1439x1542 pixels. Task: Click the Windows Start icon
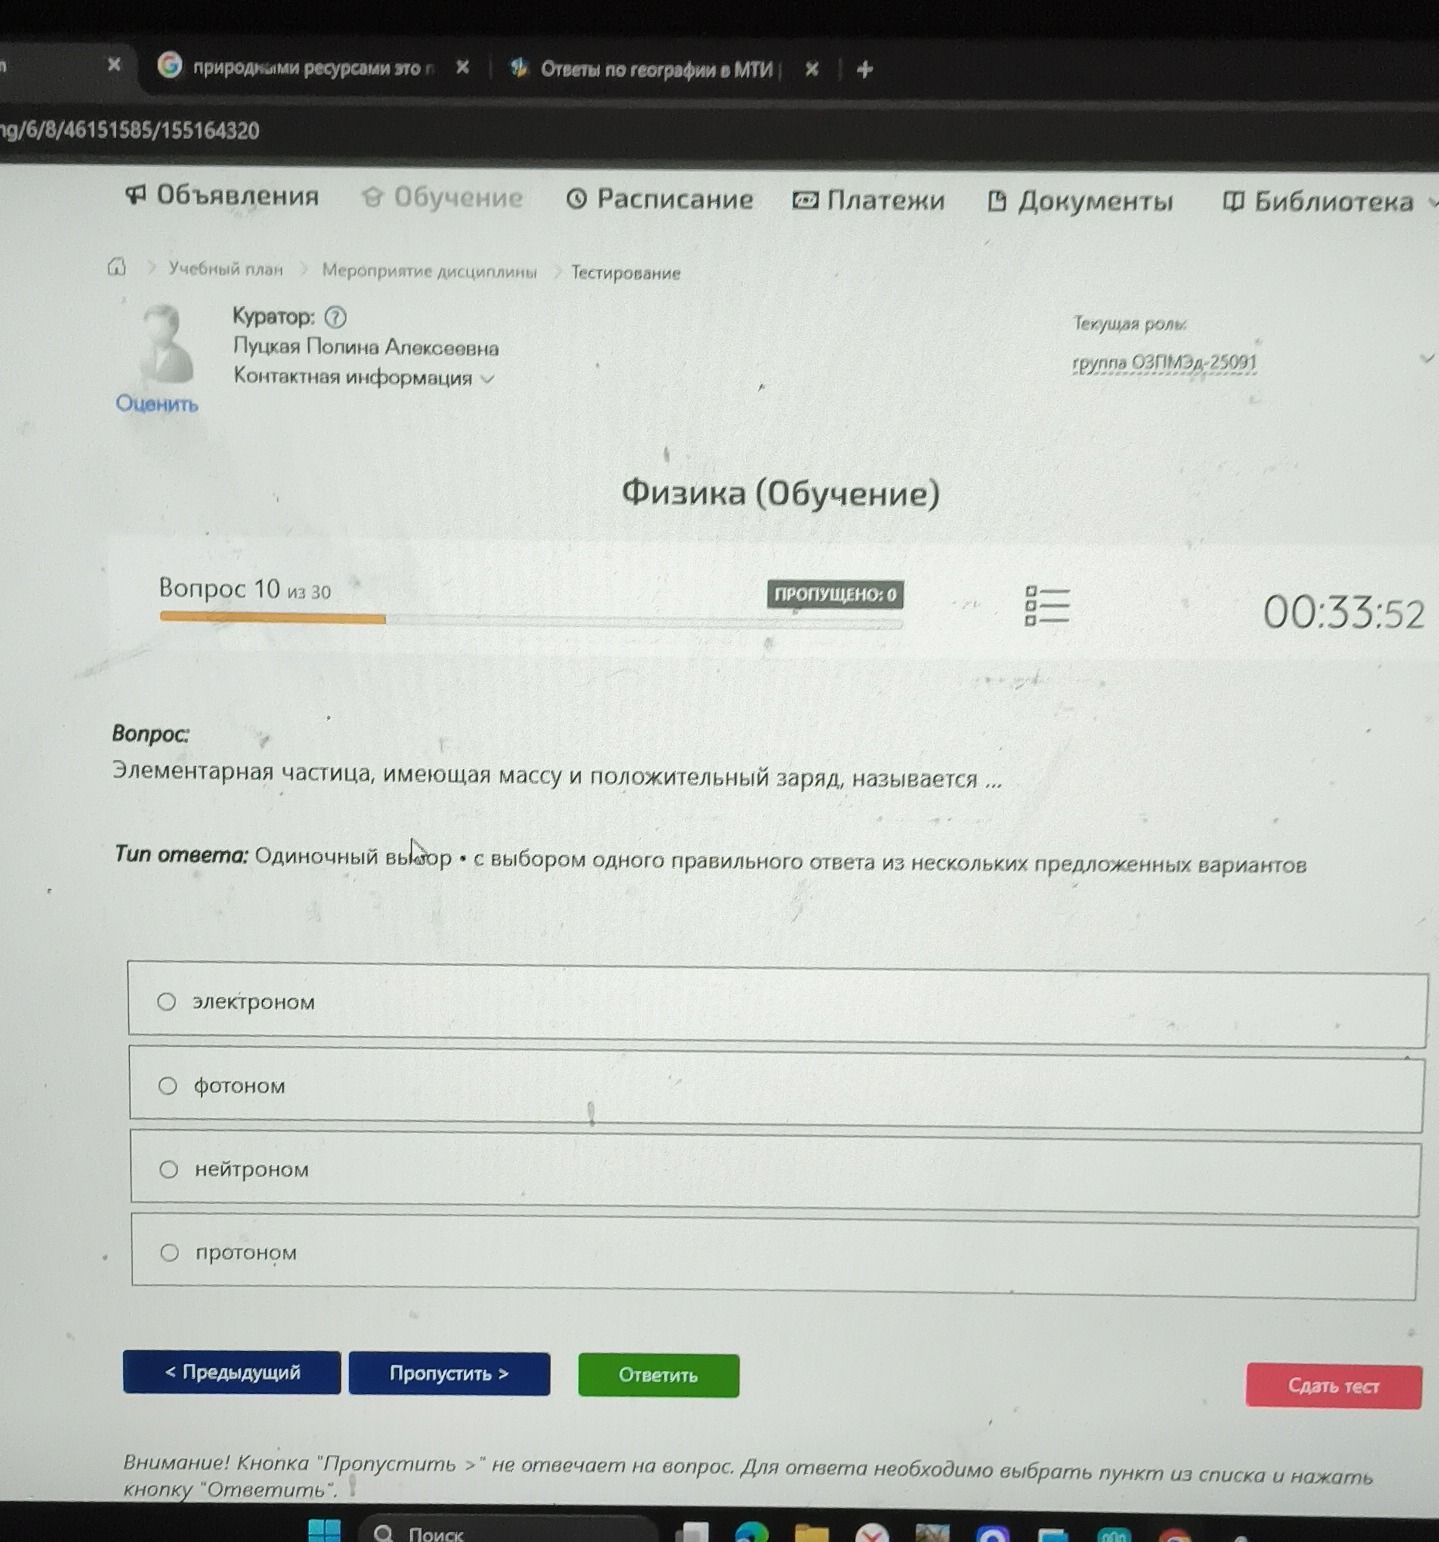point(324,1530)
